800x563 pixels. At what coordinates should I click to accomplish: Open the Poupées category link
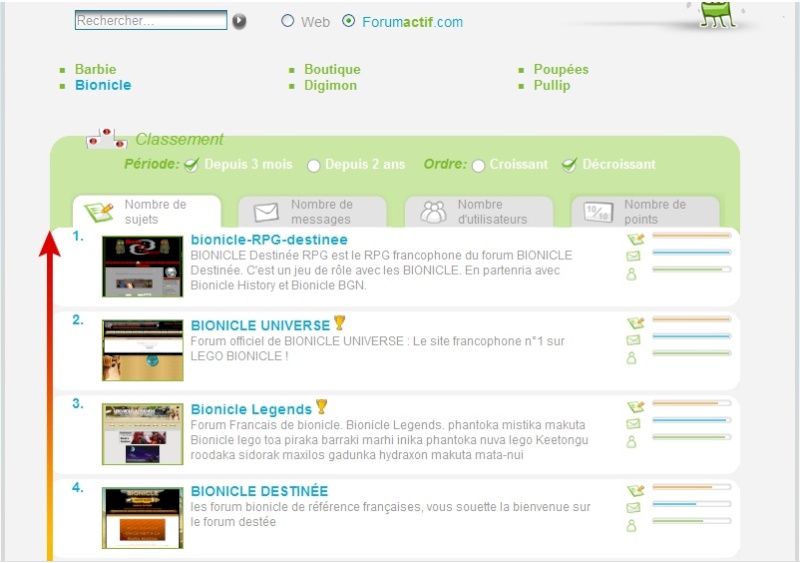(561, 69)
